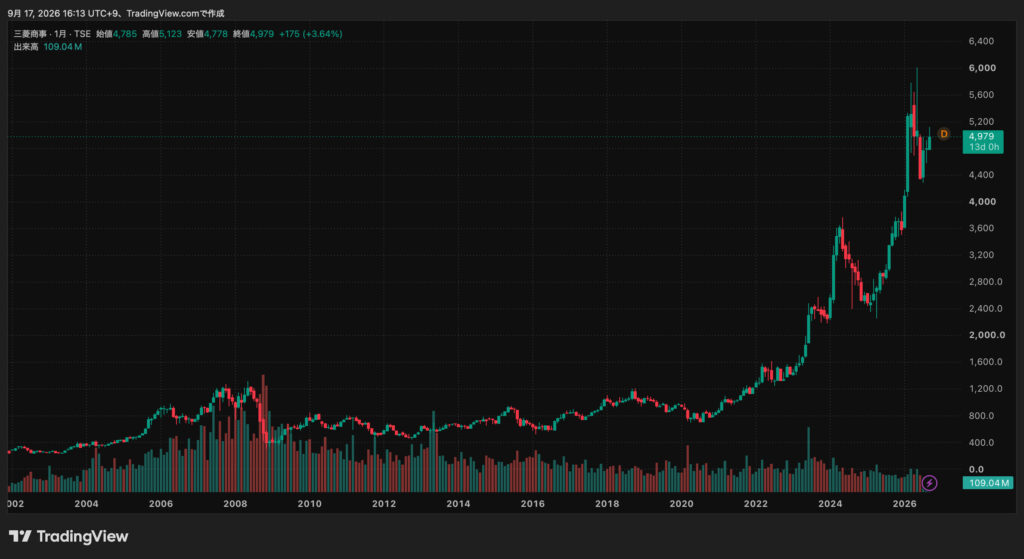Select the 4,979 current price label
This screenshot has height=559, width=1024.
(982, 136)
